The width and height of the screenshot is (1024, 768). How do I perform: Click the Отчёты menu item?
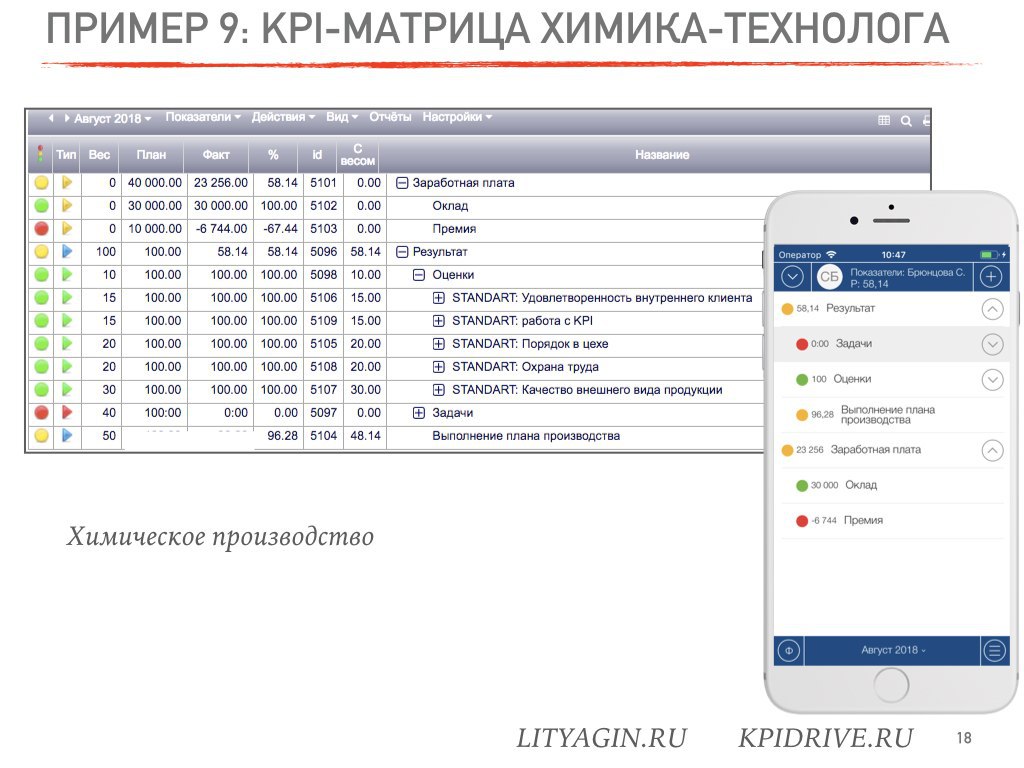(390, 117)
